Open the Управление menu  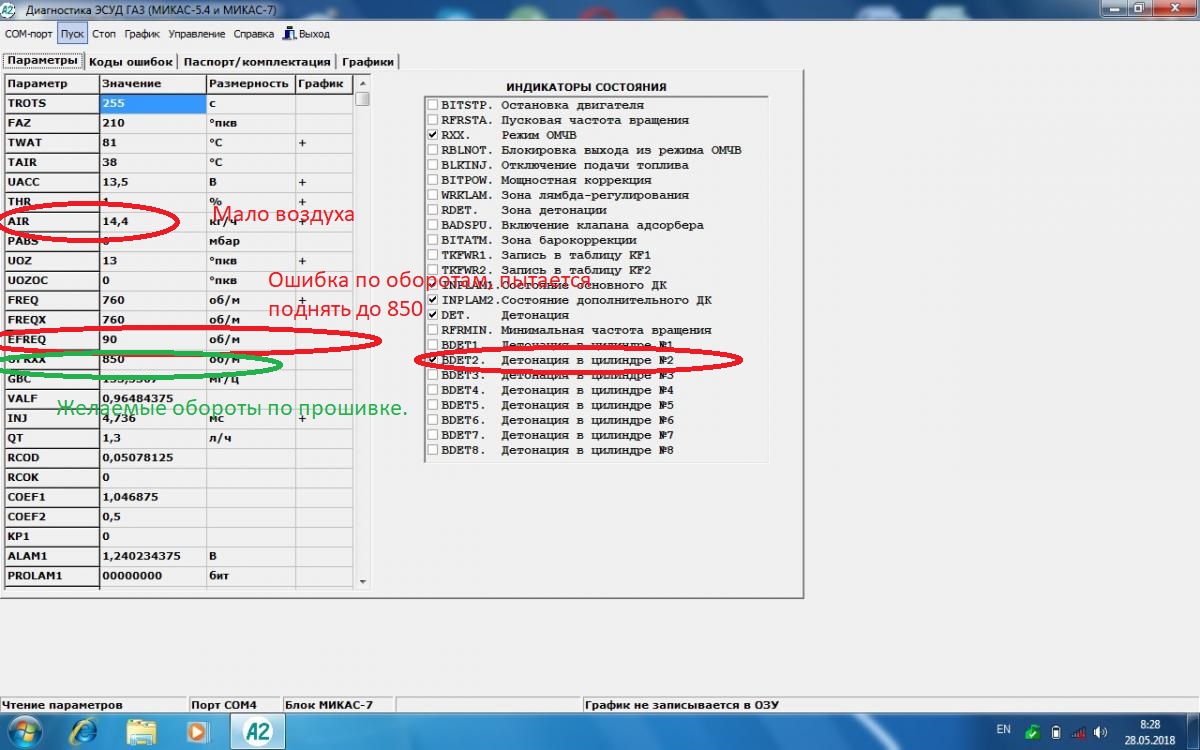(x=197, y=33)
